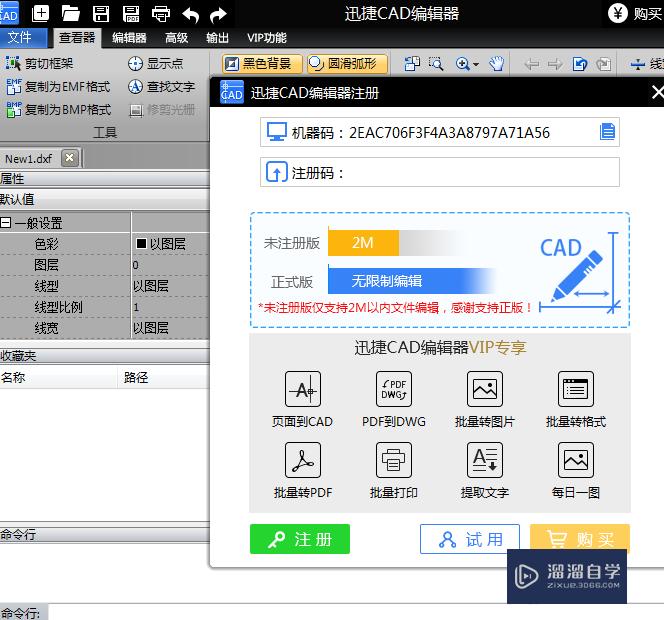Print the drawing via printer icon

point(161,14)
